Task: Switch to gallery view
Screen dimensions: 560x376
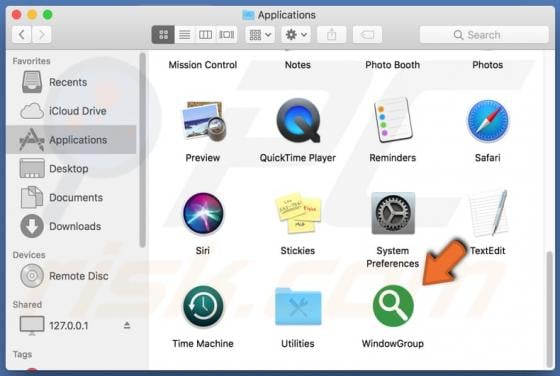Action: (226, 35)
